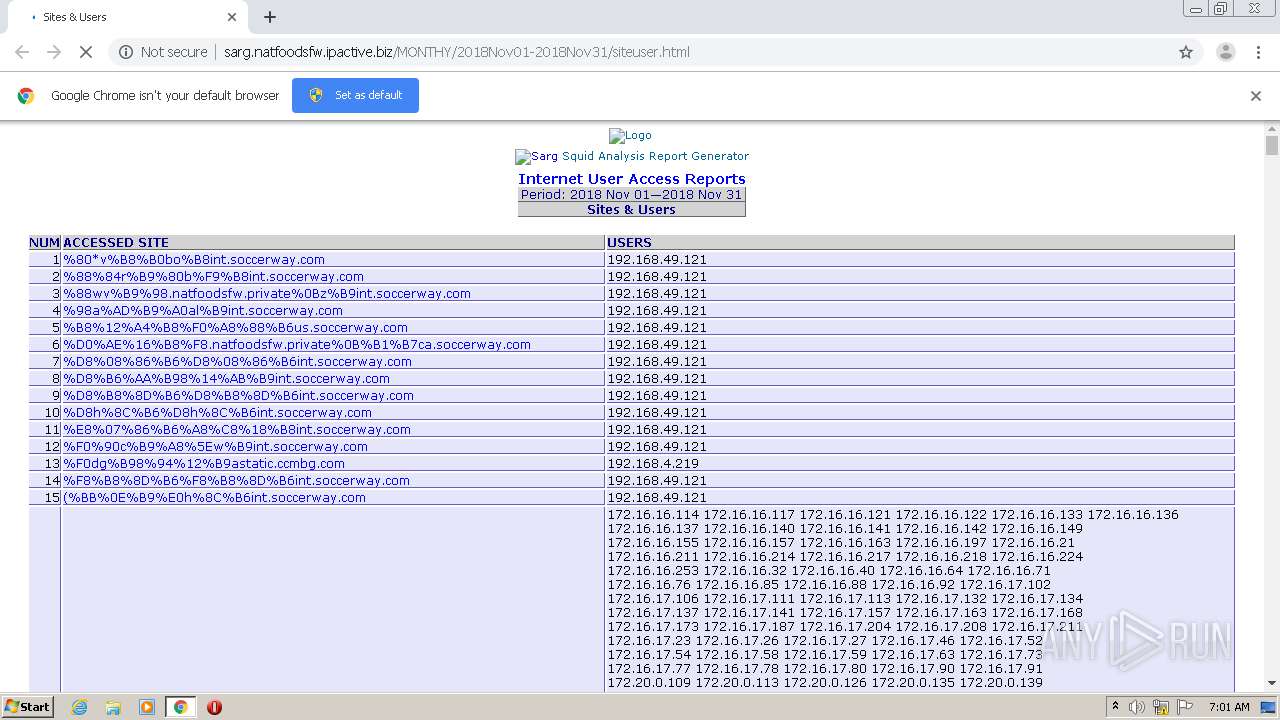This screenshot has height=720, width=1280.
Task: Open the network tray icon
Action: (x=1161, y=707)
